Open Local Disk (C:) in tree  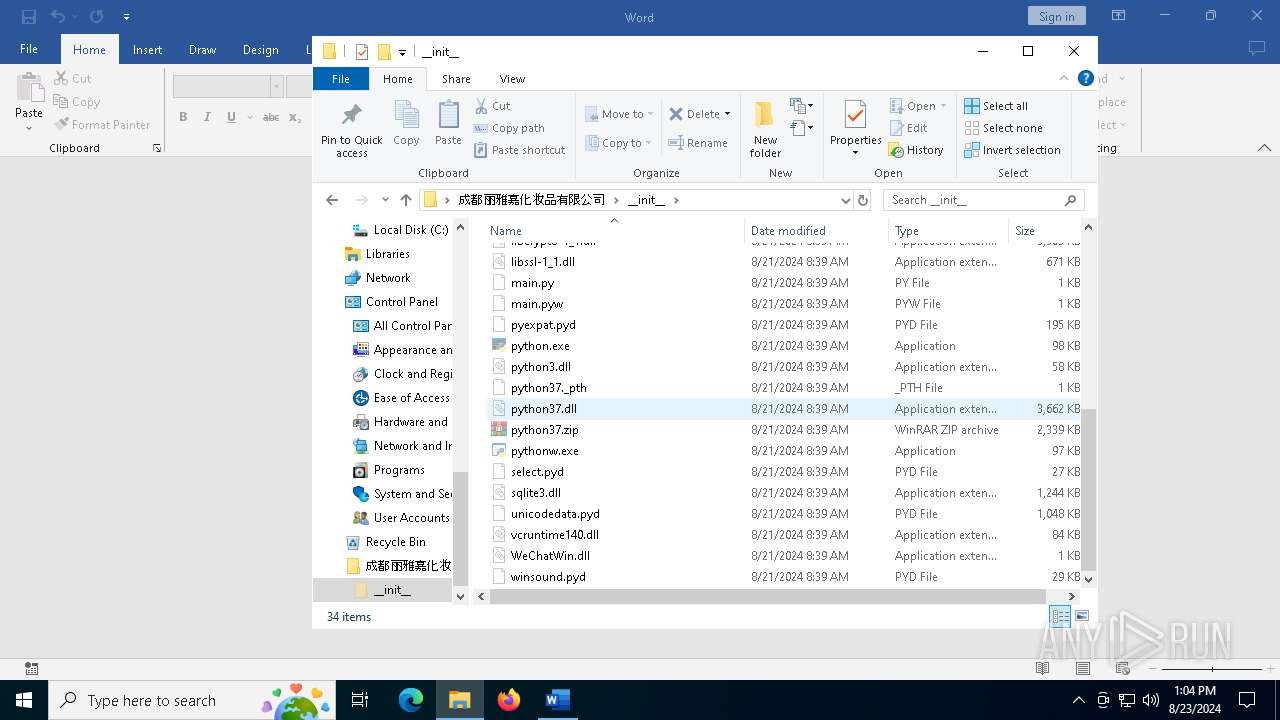[400, 230]
